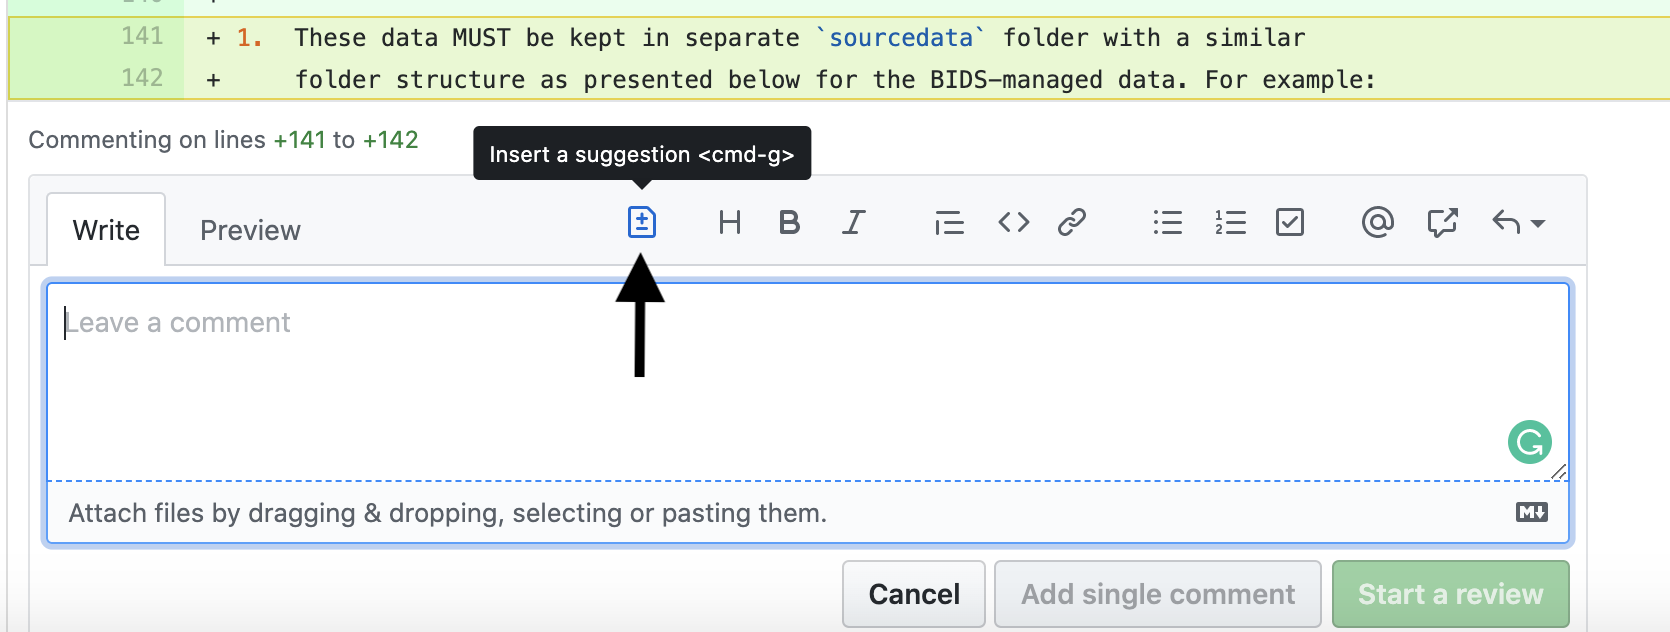The width and height of the screenshot is (1670, 632).
Task: Insert a quote block
Action: point(949,222)
